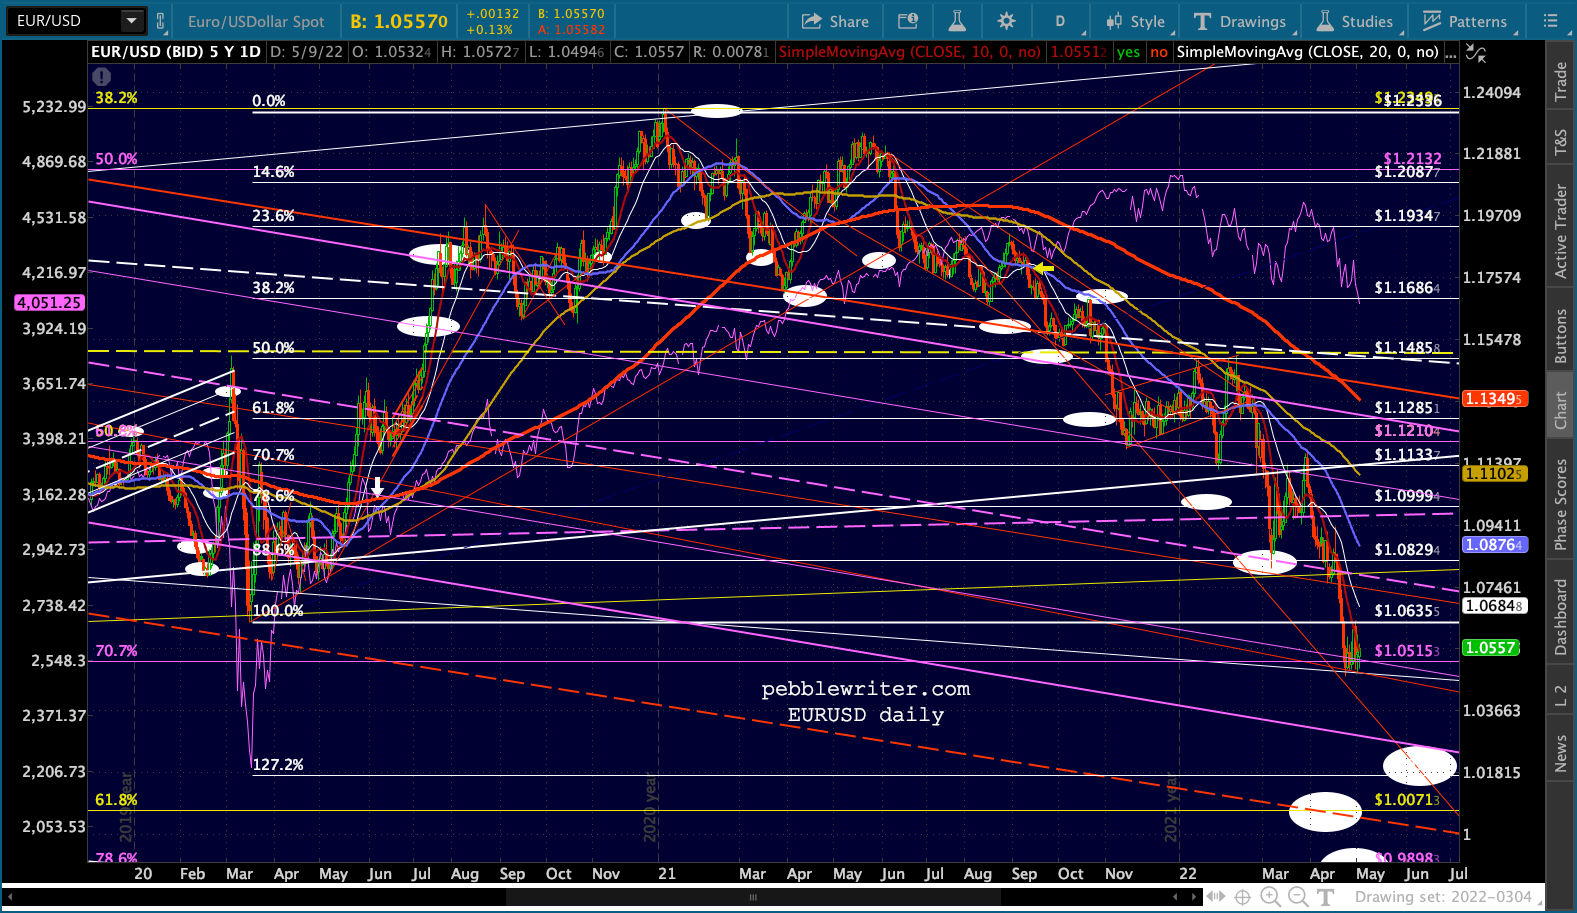Image resolution: width=1577 pixels, height=913 pixels.
Task: Open the list menu icon at top right
Action: pos(1551,21)
